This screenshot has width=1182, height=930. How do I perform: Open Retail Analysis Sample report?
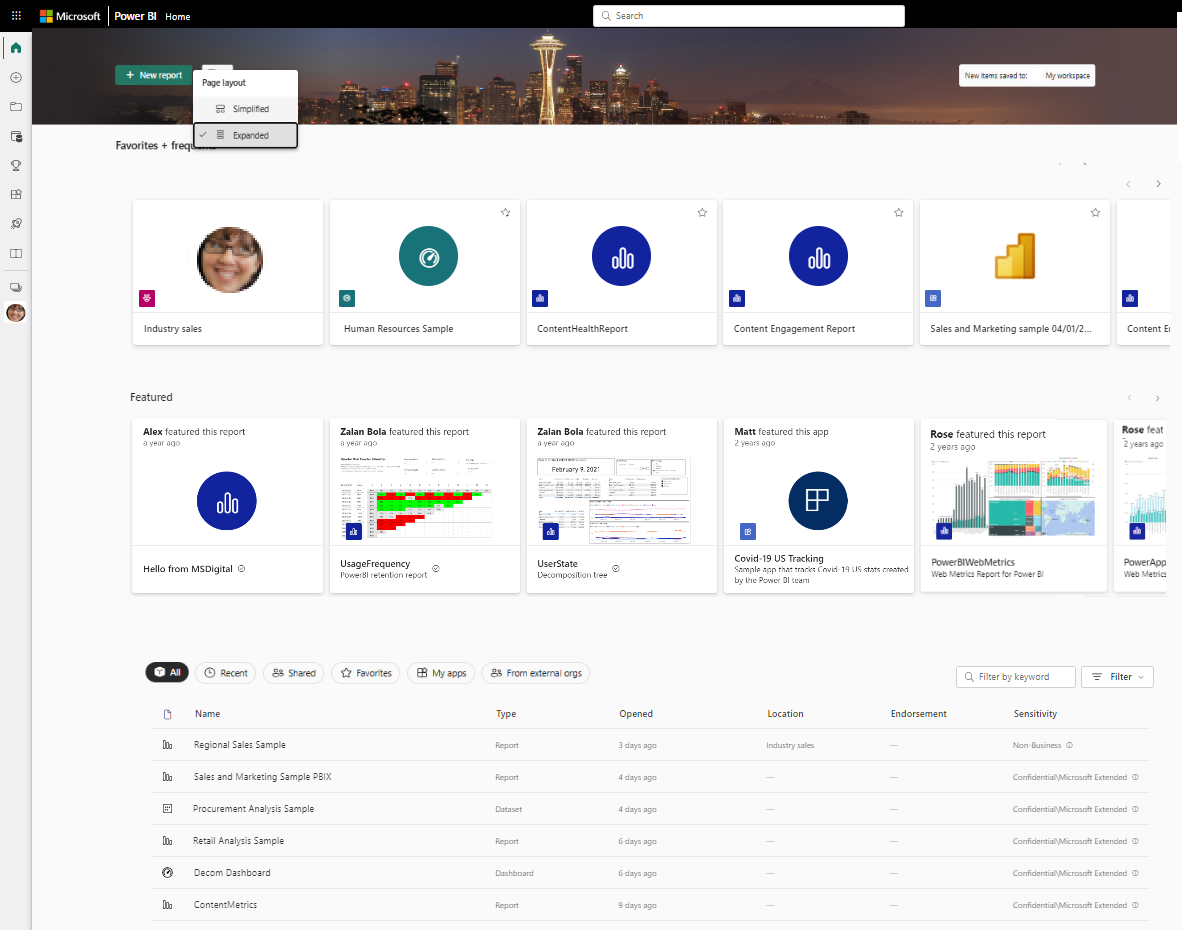(238, 840)
